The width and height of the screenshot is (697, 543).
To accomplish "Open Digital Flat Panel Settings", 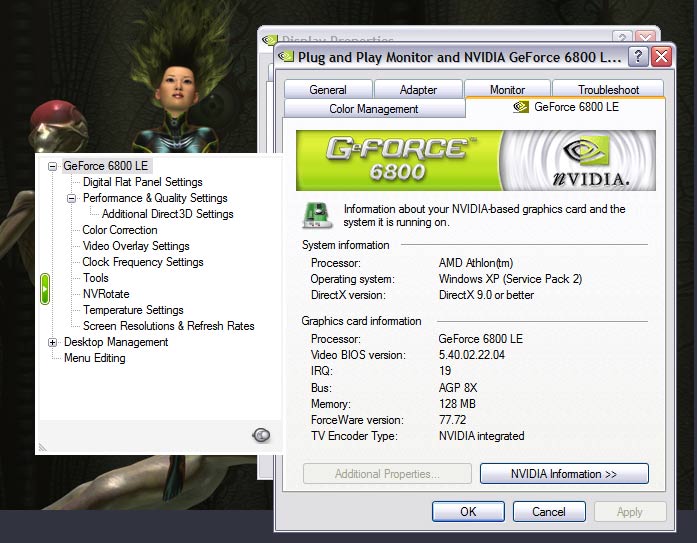I will coord(142,182).
